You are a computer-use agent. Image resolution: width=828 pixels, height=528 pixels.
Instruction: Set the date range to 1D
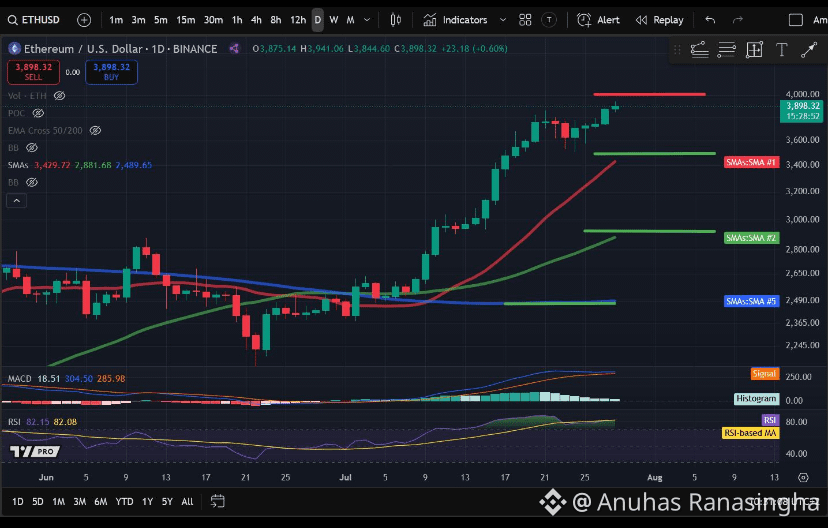click(x=18, y=502)
